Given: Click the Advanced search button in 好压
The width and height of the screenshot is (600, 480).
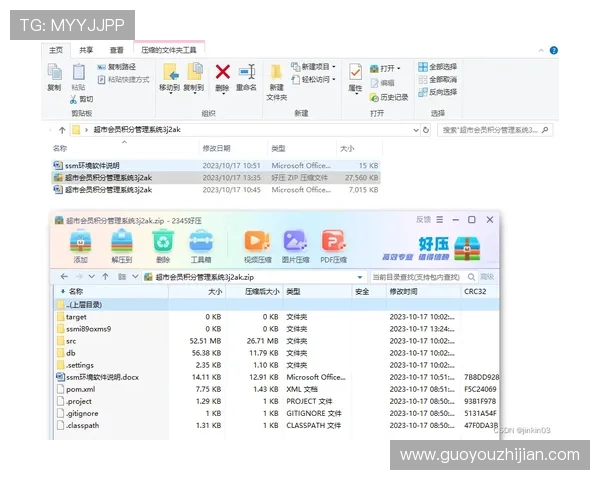Looking at the screenshot, I should 487,277.
